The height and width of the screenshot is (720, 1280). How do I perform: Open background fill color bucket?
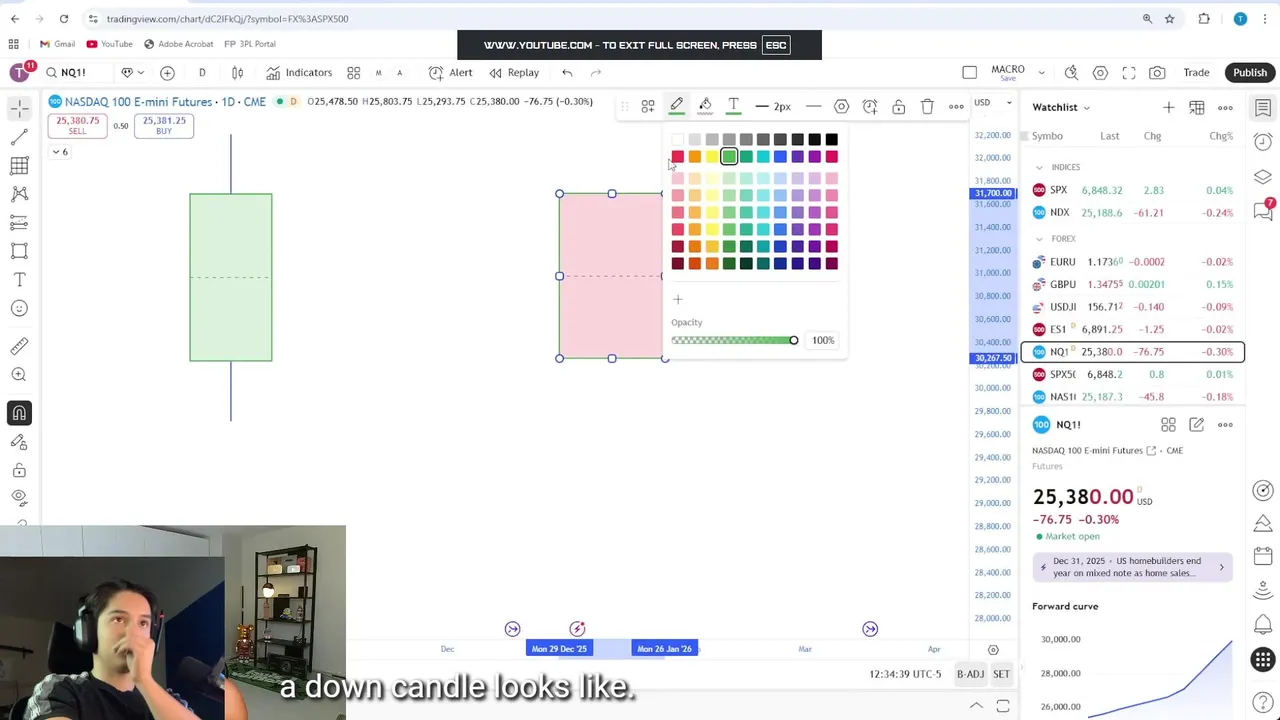pyautogui.click(x=705, y=106)
